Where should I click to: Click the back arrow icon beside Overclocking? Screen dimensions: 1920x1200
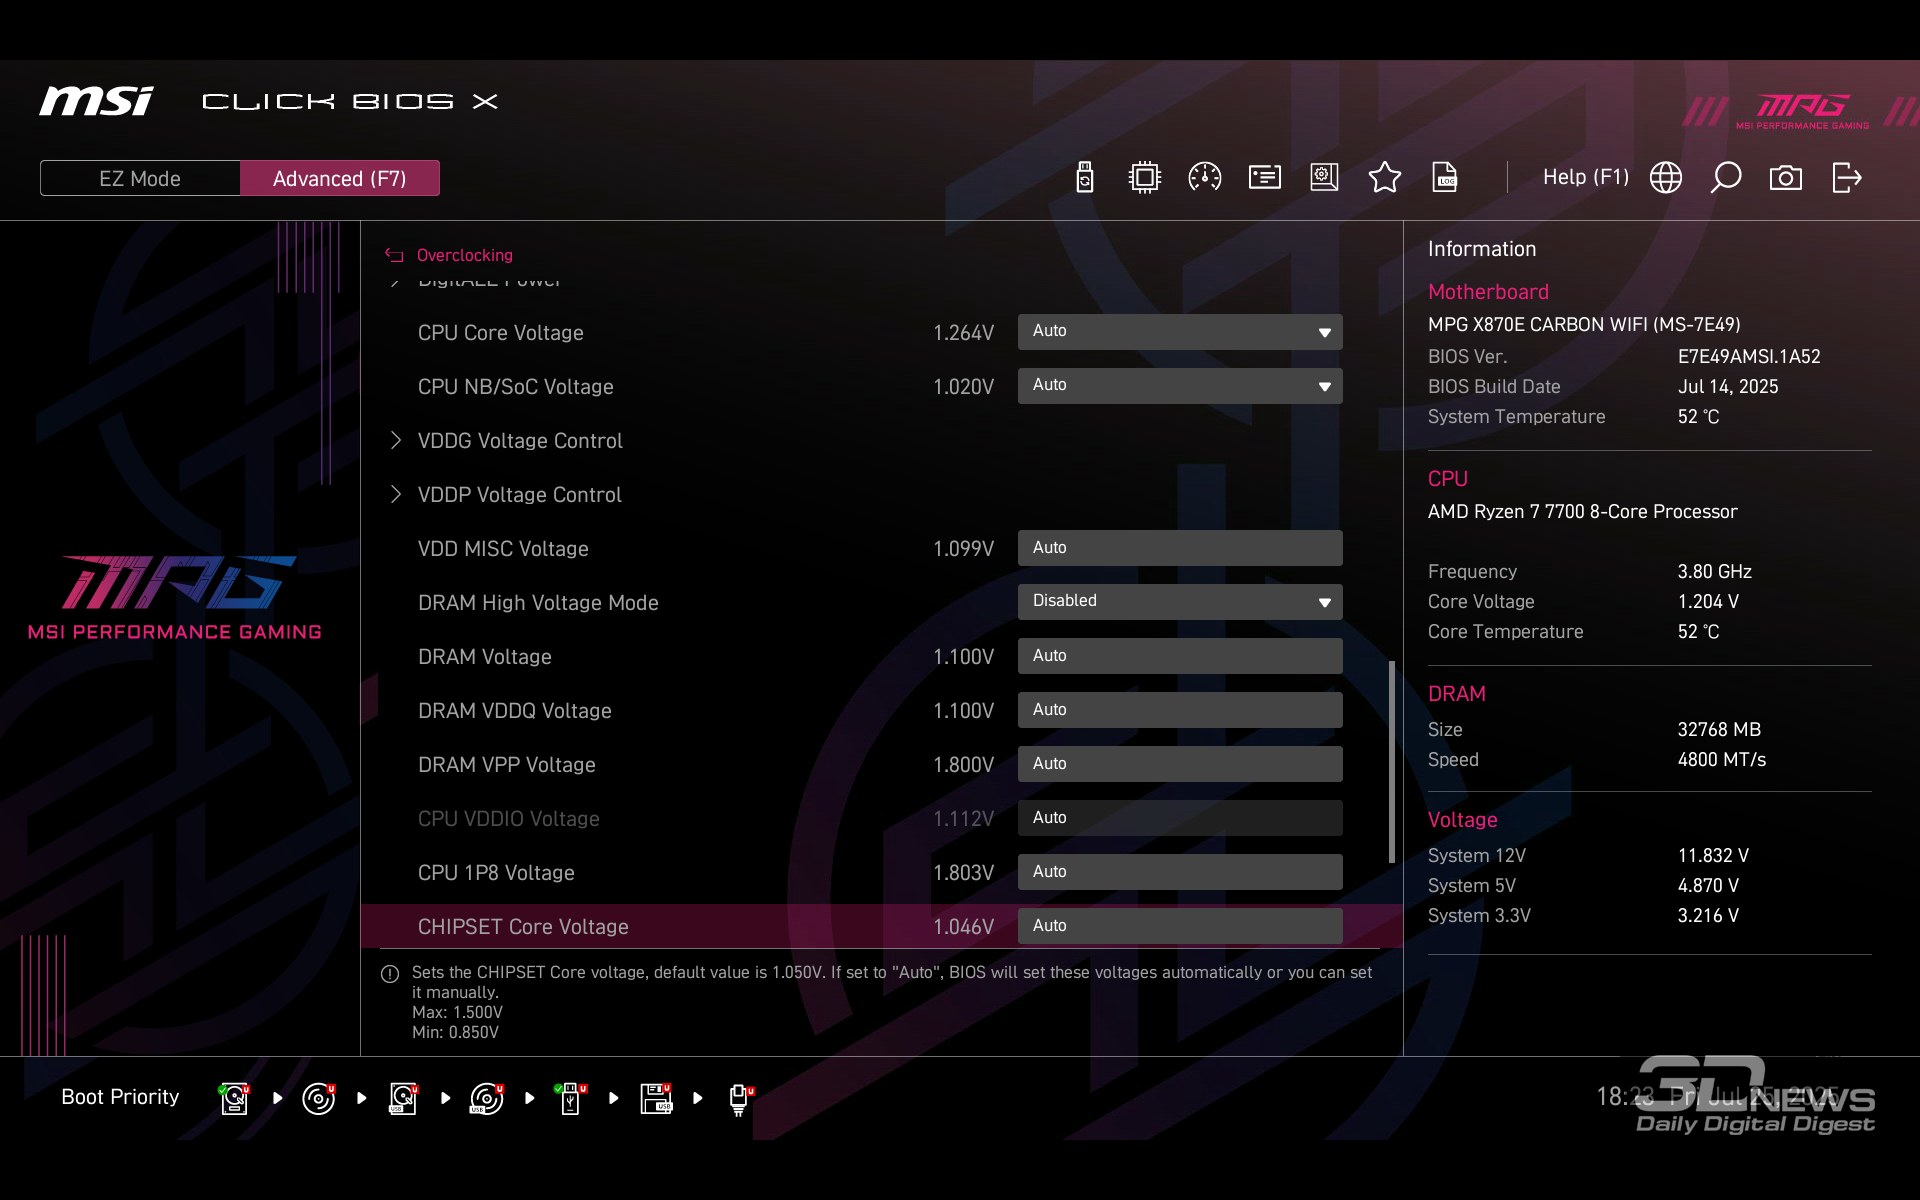click(x=394, y=255)
